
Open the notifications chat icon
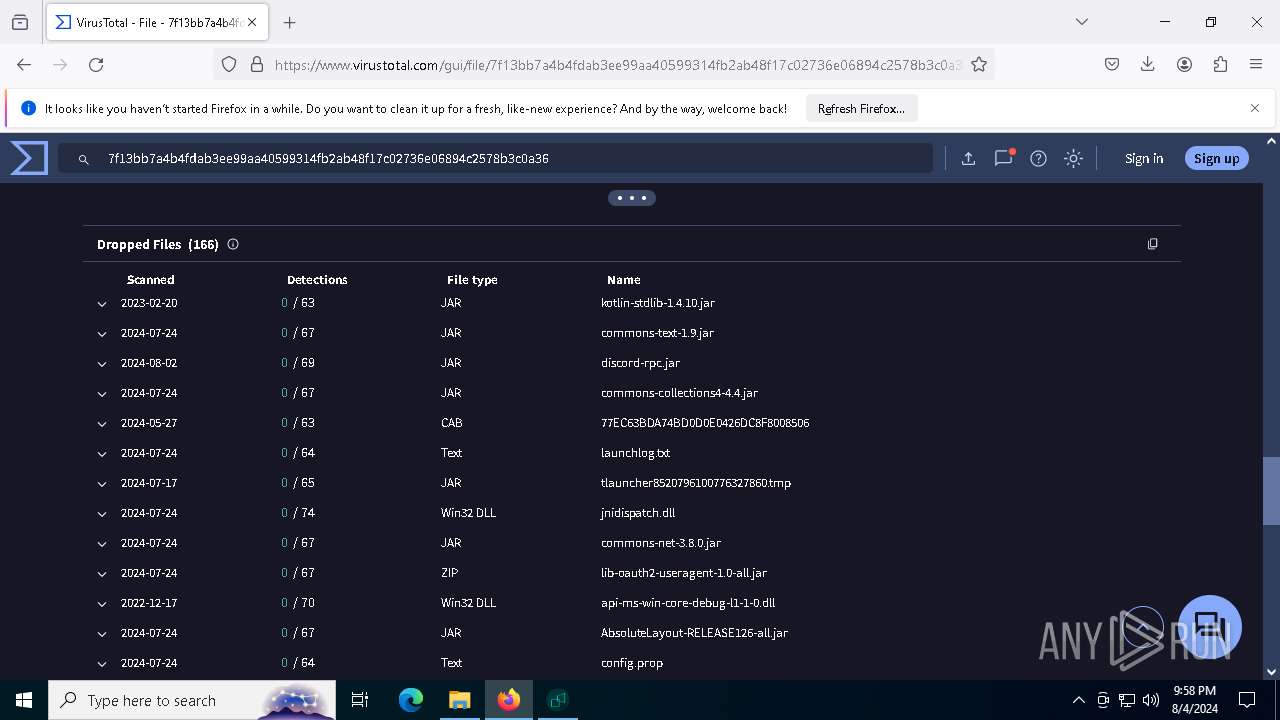1003,158
